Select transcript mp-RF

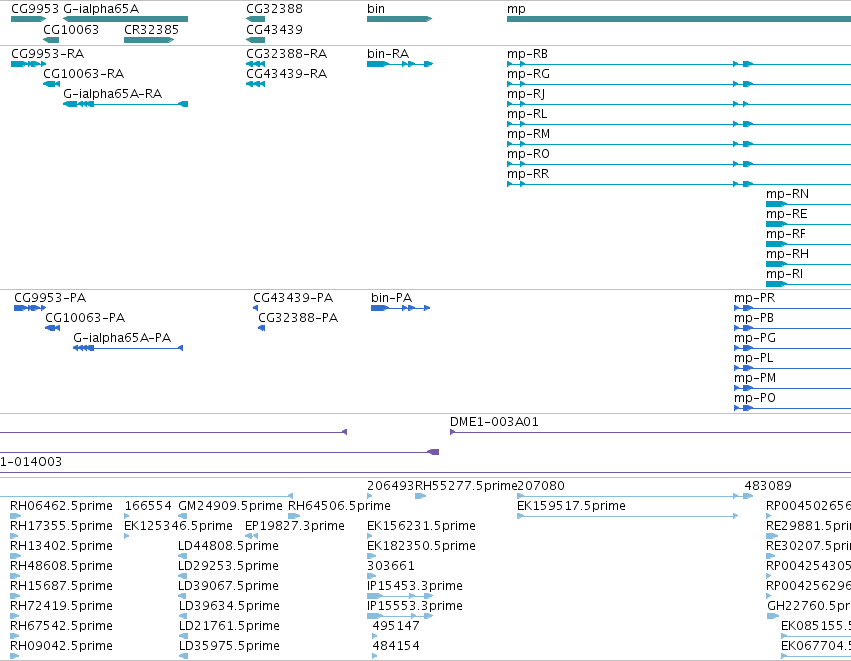click(x=808, y=244)
